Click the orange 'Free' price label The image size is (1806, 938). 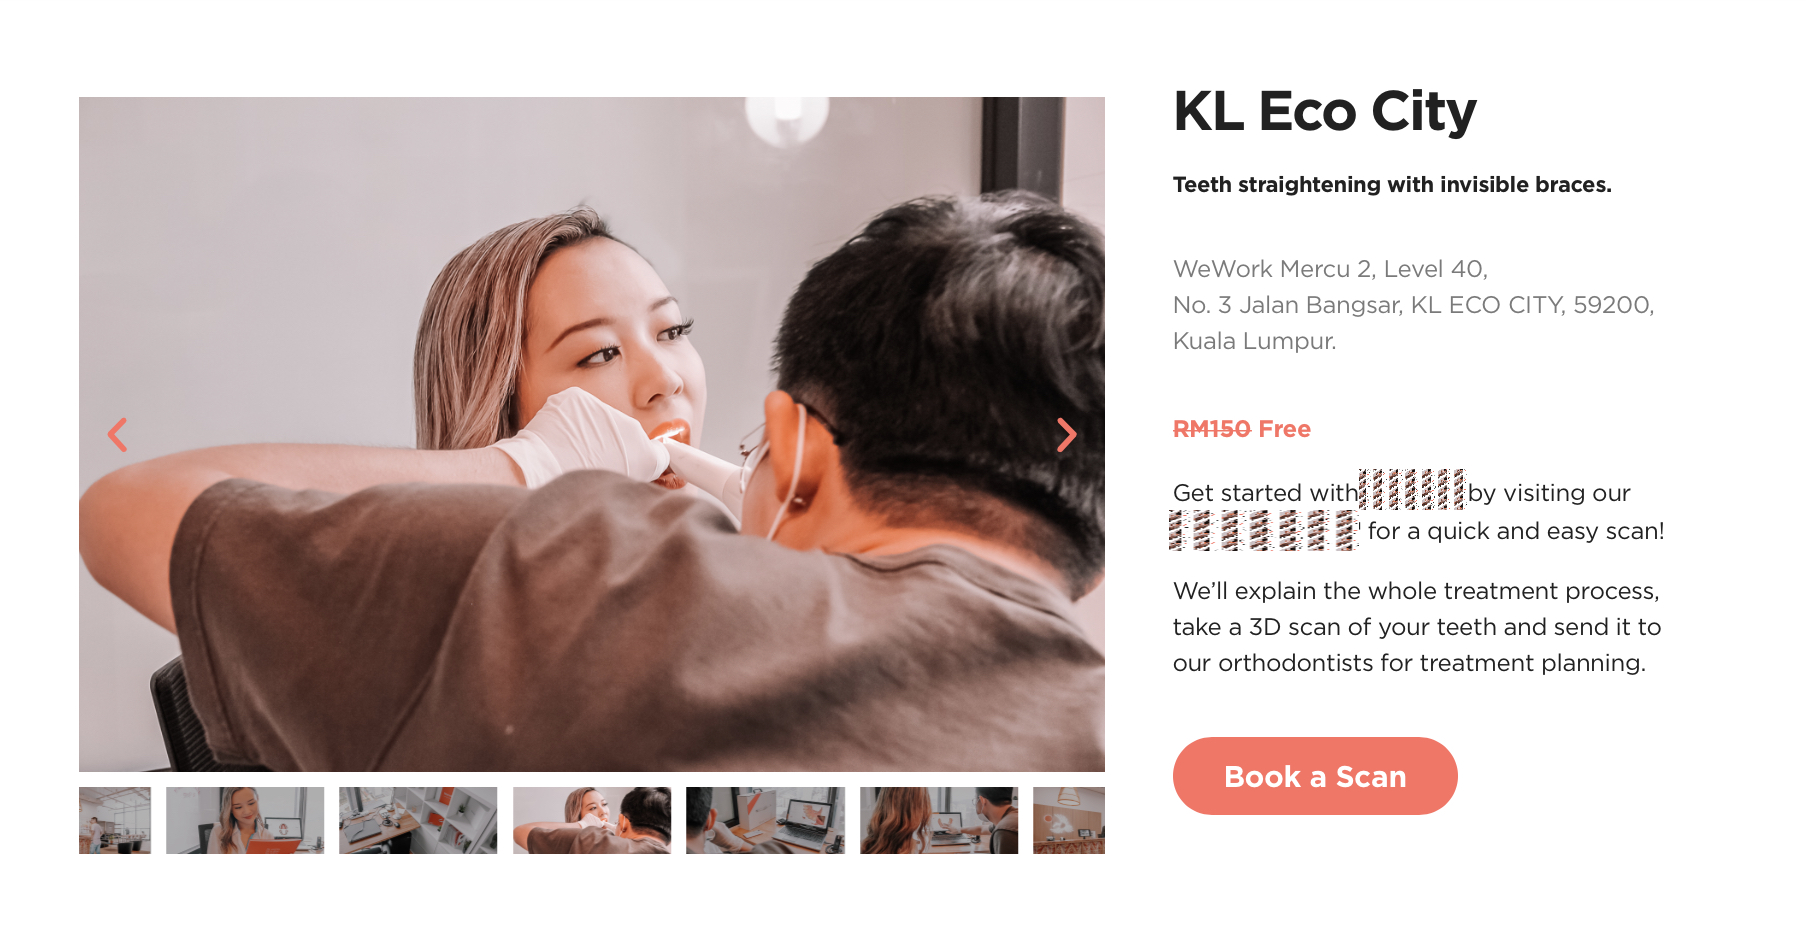[1285, 429]
